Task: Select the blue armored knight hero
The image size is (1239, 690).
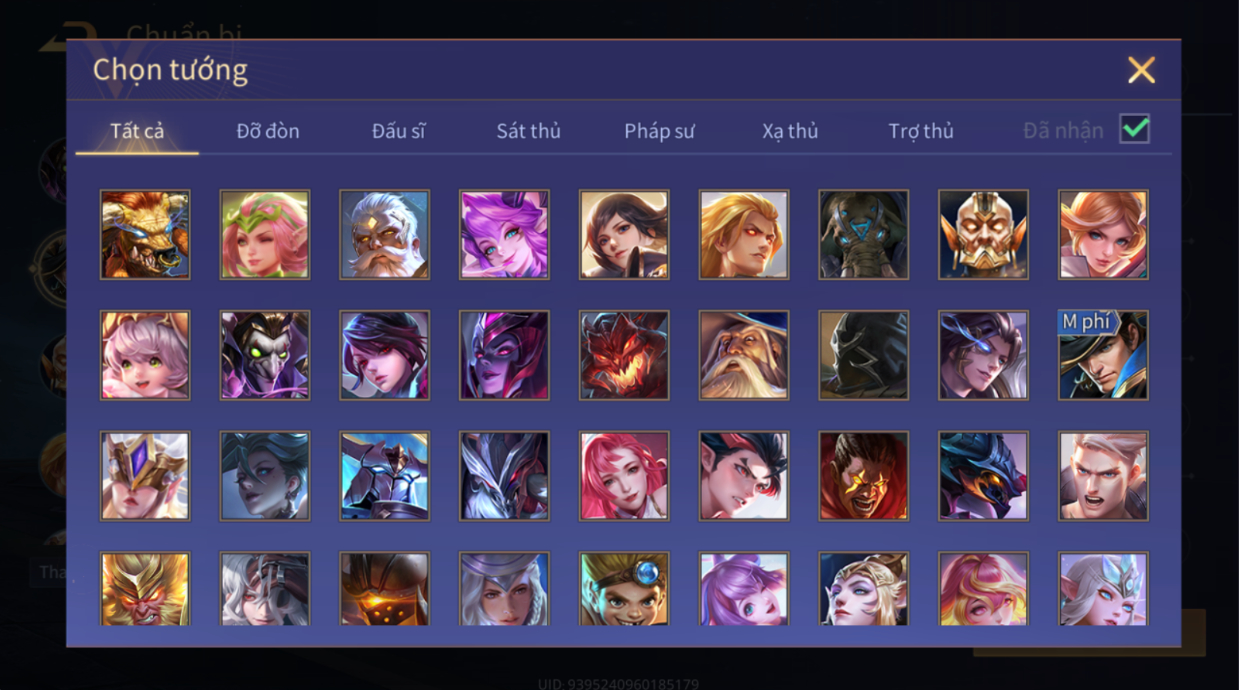Action: click(x=384, y=476)
